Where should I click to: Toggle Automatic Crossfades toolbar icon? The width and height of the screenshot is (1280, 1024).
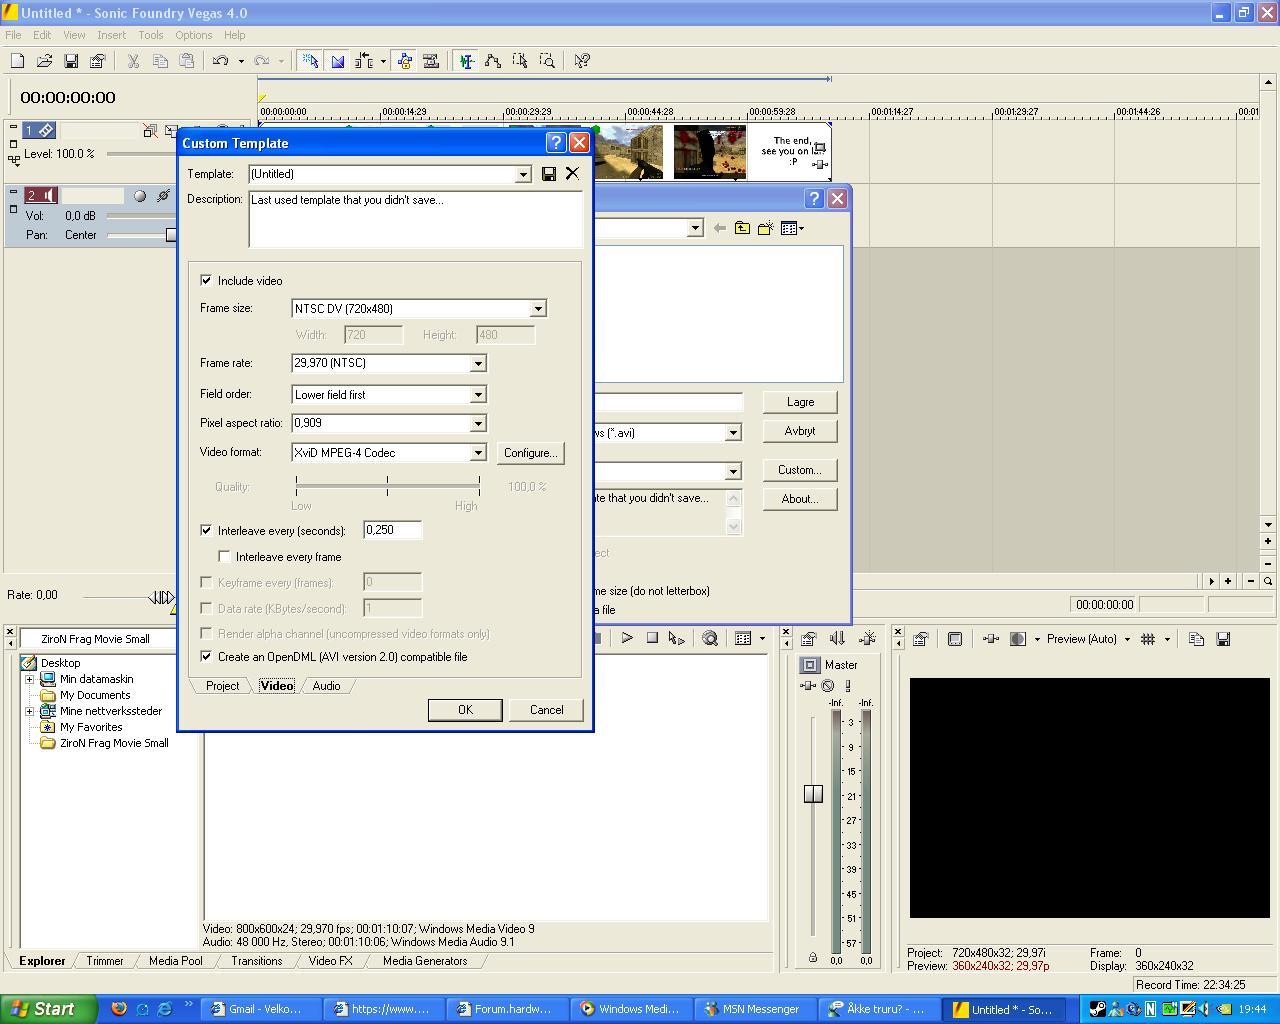[338, 61]
